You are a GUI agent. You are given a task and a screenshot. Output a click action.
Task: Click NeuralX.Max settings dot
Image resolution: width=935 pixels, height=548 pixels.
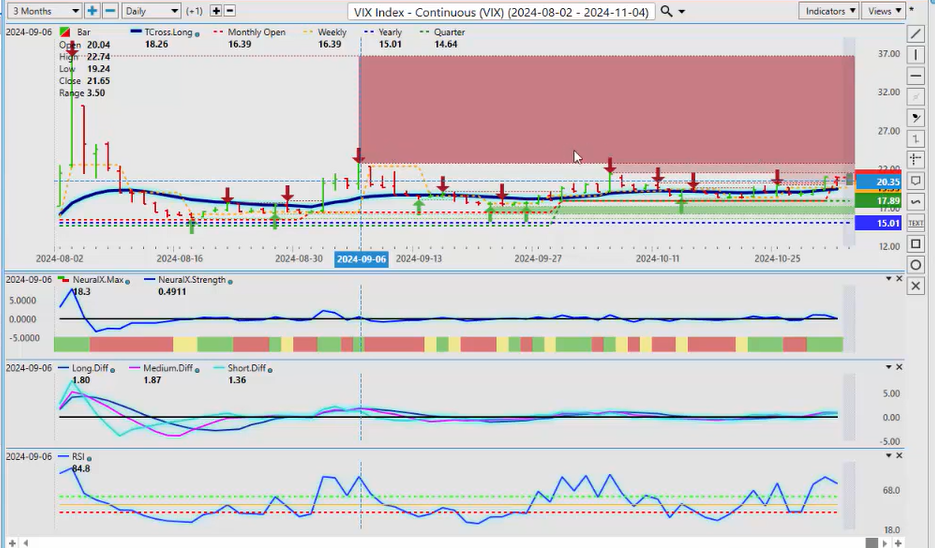[127, 281]
